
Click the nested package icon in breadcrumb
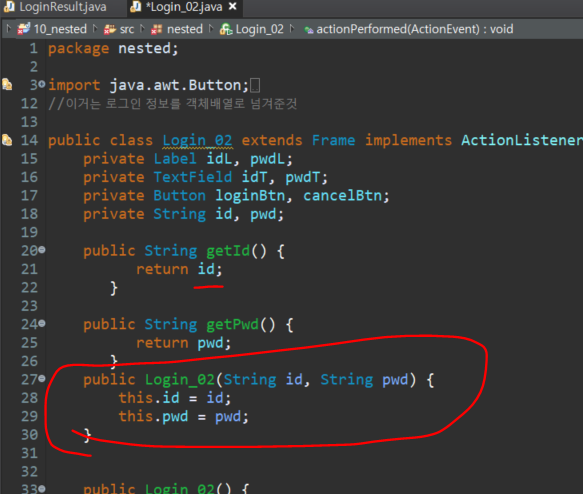(x=157, y=29)
